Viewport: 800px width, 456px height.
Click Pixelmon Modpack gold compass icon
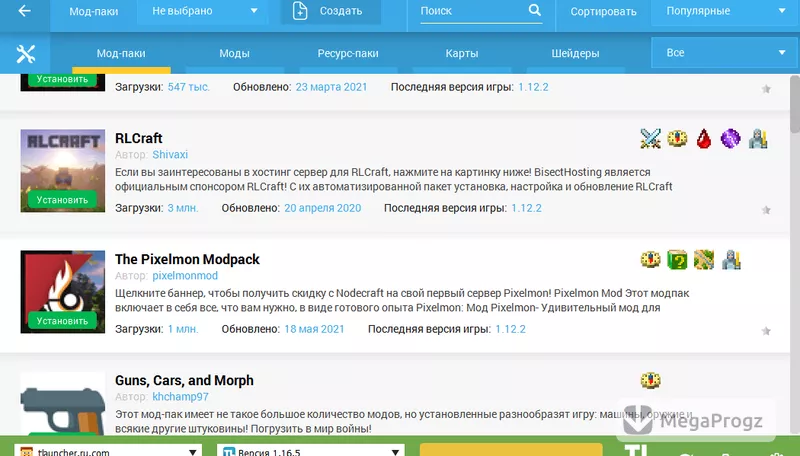coord(651,260)
